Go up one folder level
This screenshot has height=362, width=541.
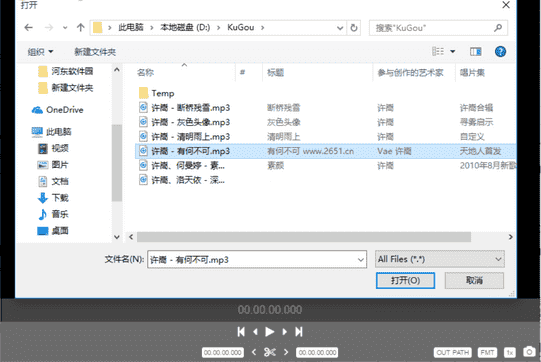tap(81, 28)
